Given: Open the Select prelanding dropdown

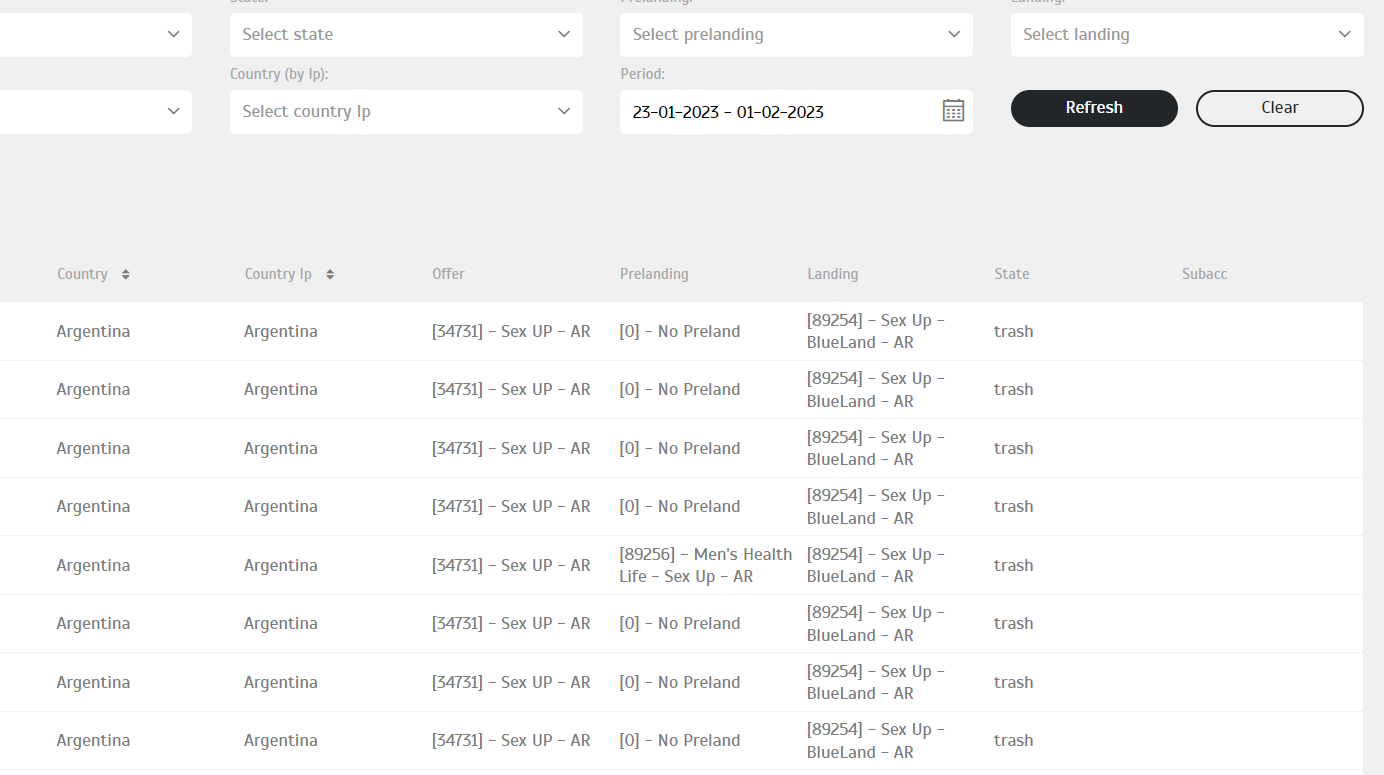Looking at the screenshot, I should (x=796, y=34).
